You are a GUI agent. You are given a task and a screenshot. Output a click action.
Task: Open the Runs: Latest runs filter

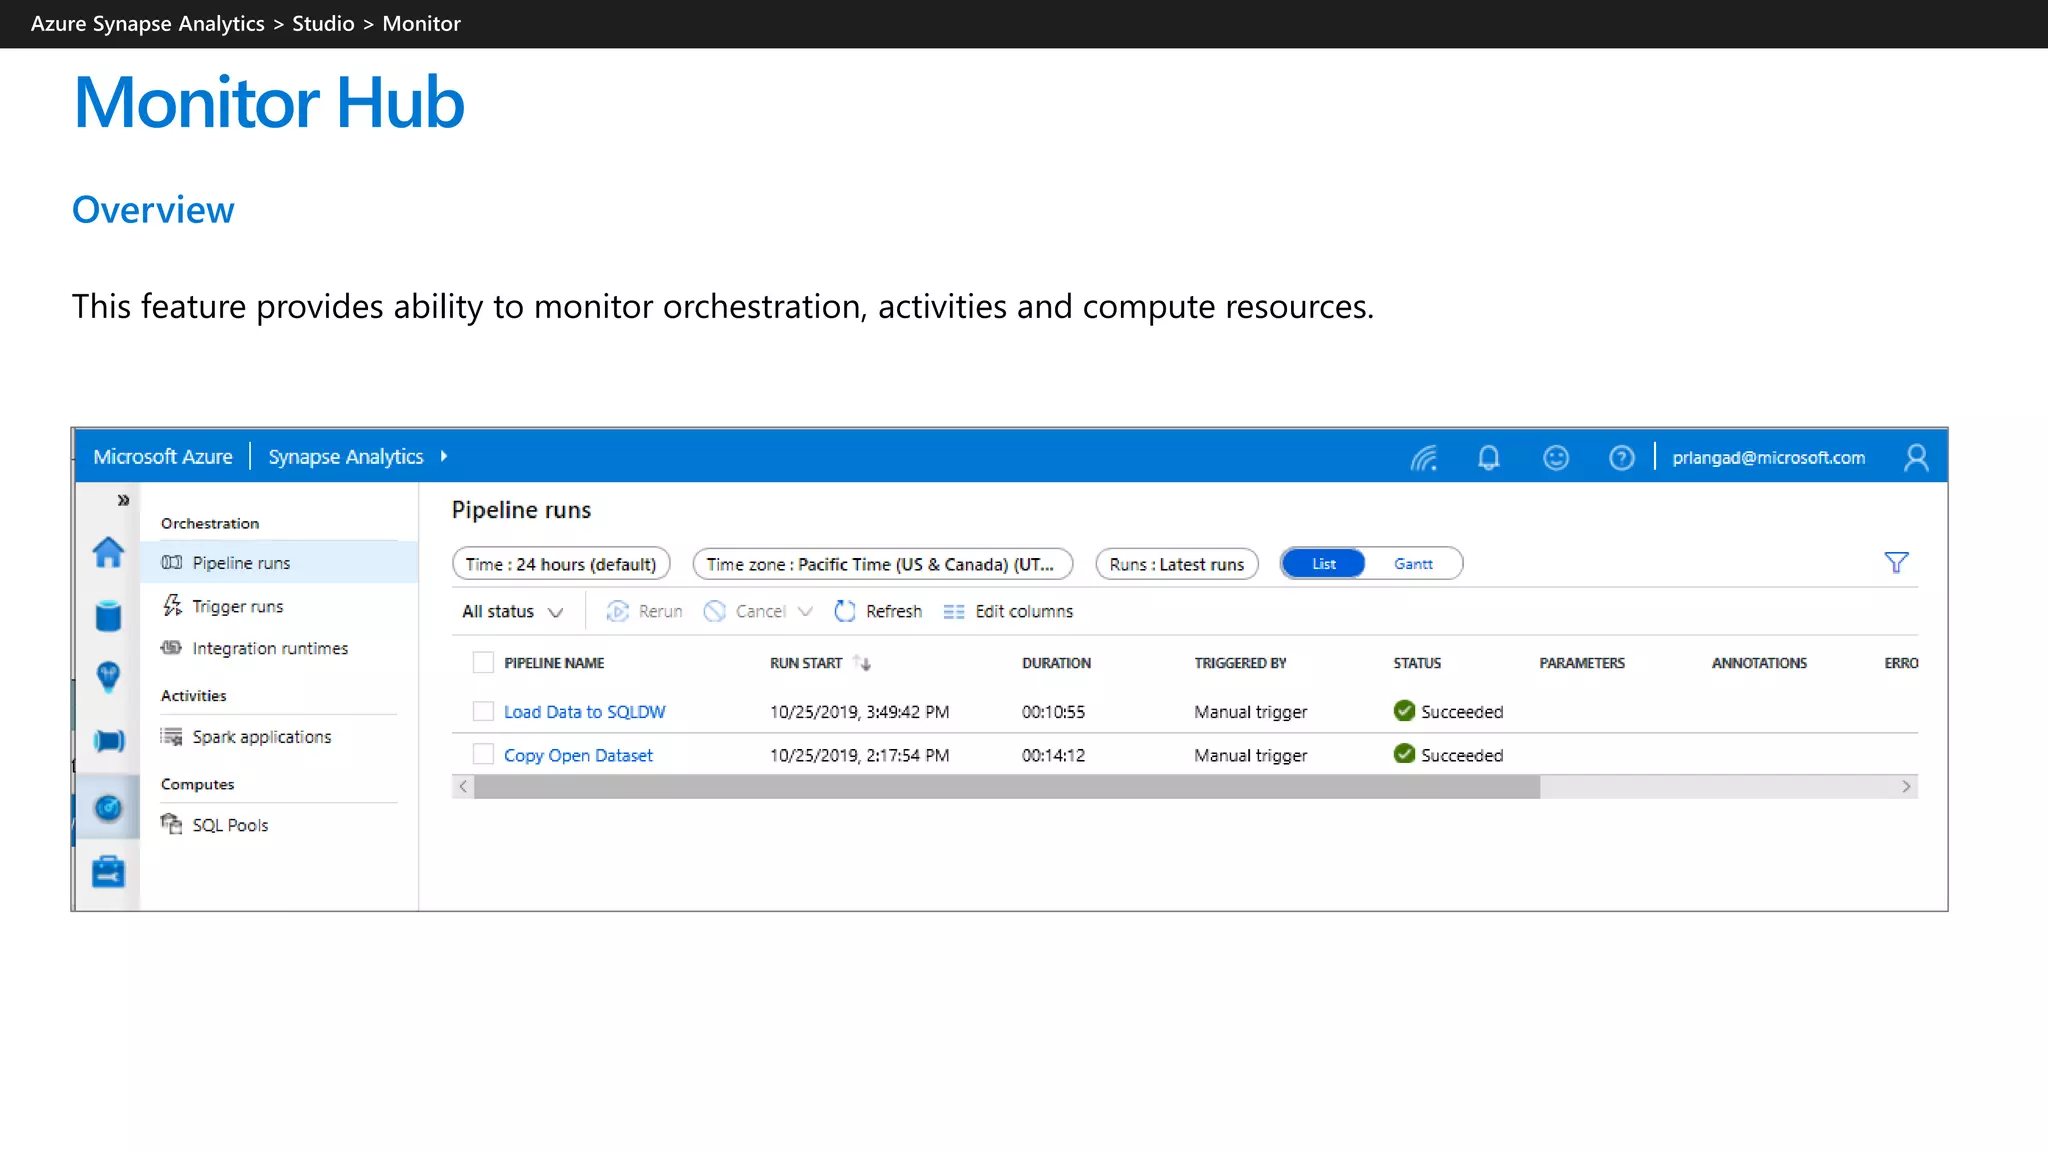pyautogui.click(x=1177, y=564)
